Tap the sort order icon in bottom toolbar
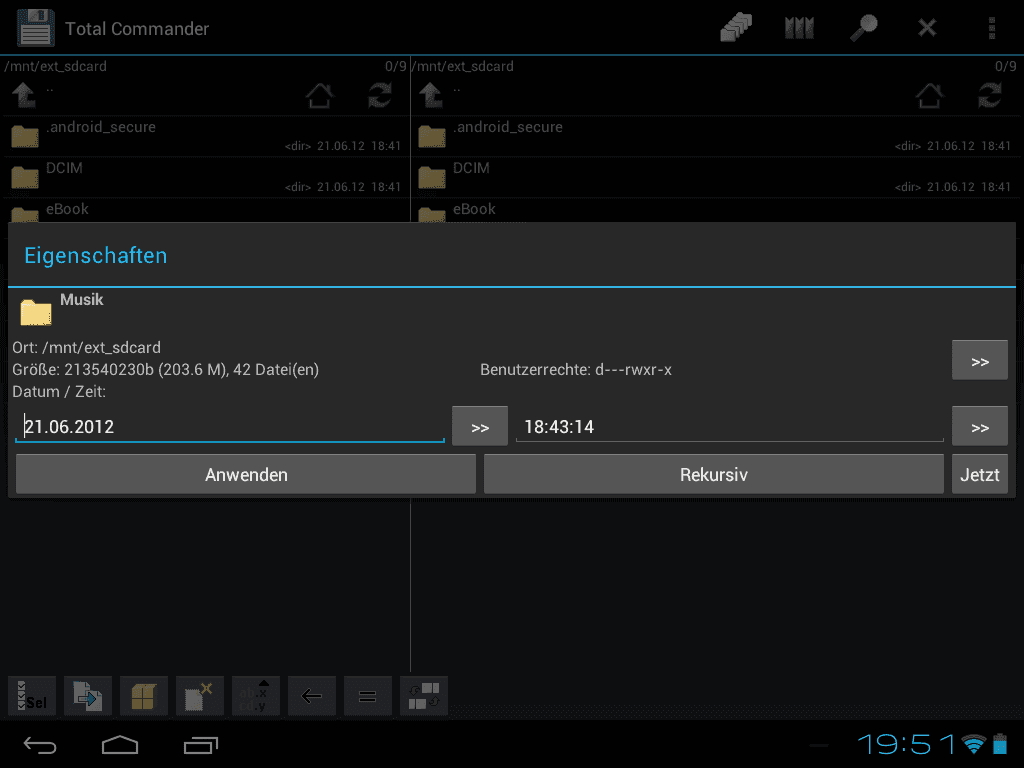The width and height of the screenshot is (1024, 768). point(256,696)
